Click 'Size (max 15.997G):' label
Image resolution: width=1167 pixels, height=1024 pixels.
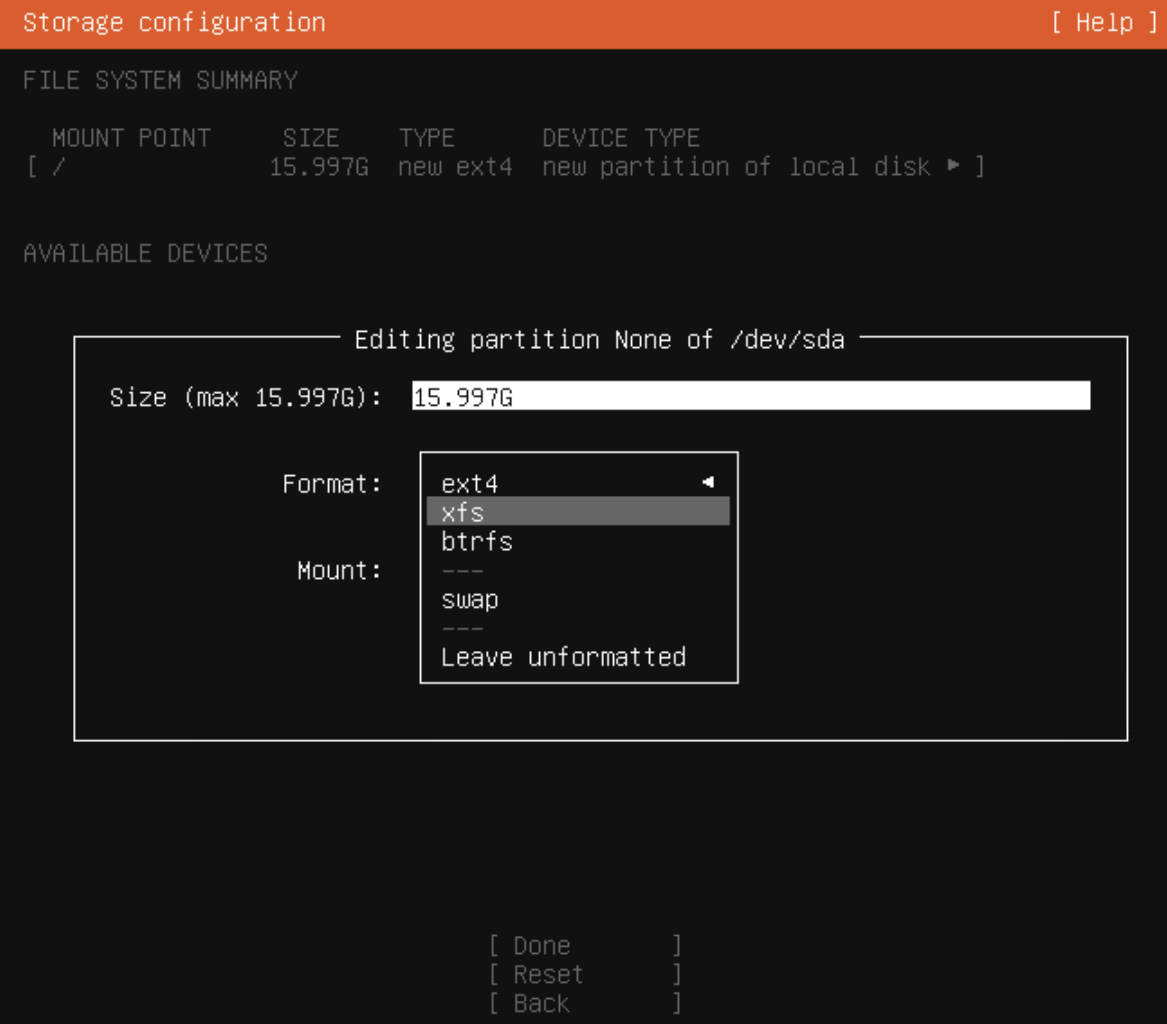click(x=246, y=397)
